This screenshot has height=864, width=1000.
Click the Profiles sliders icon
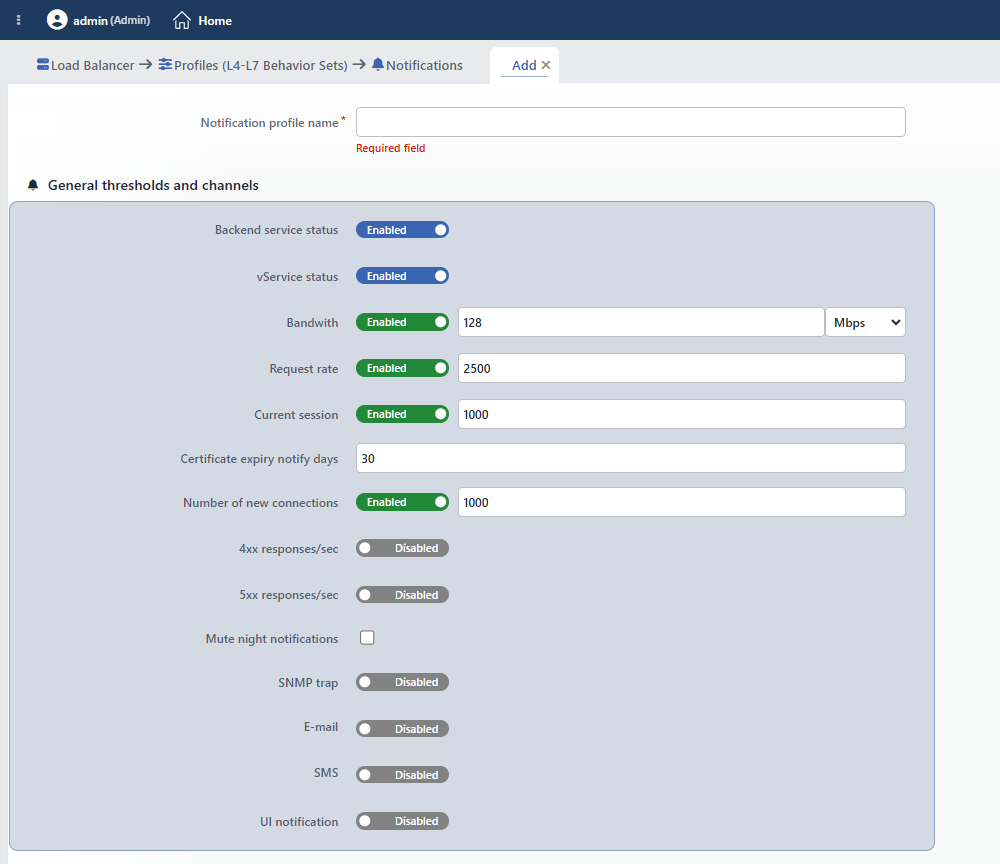click(165, 64)
